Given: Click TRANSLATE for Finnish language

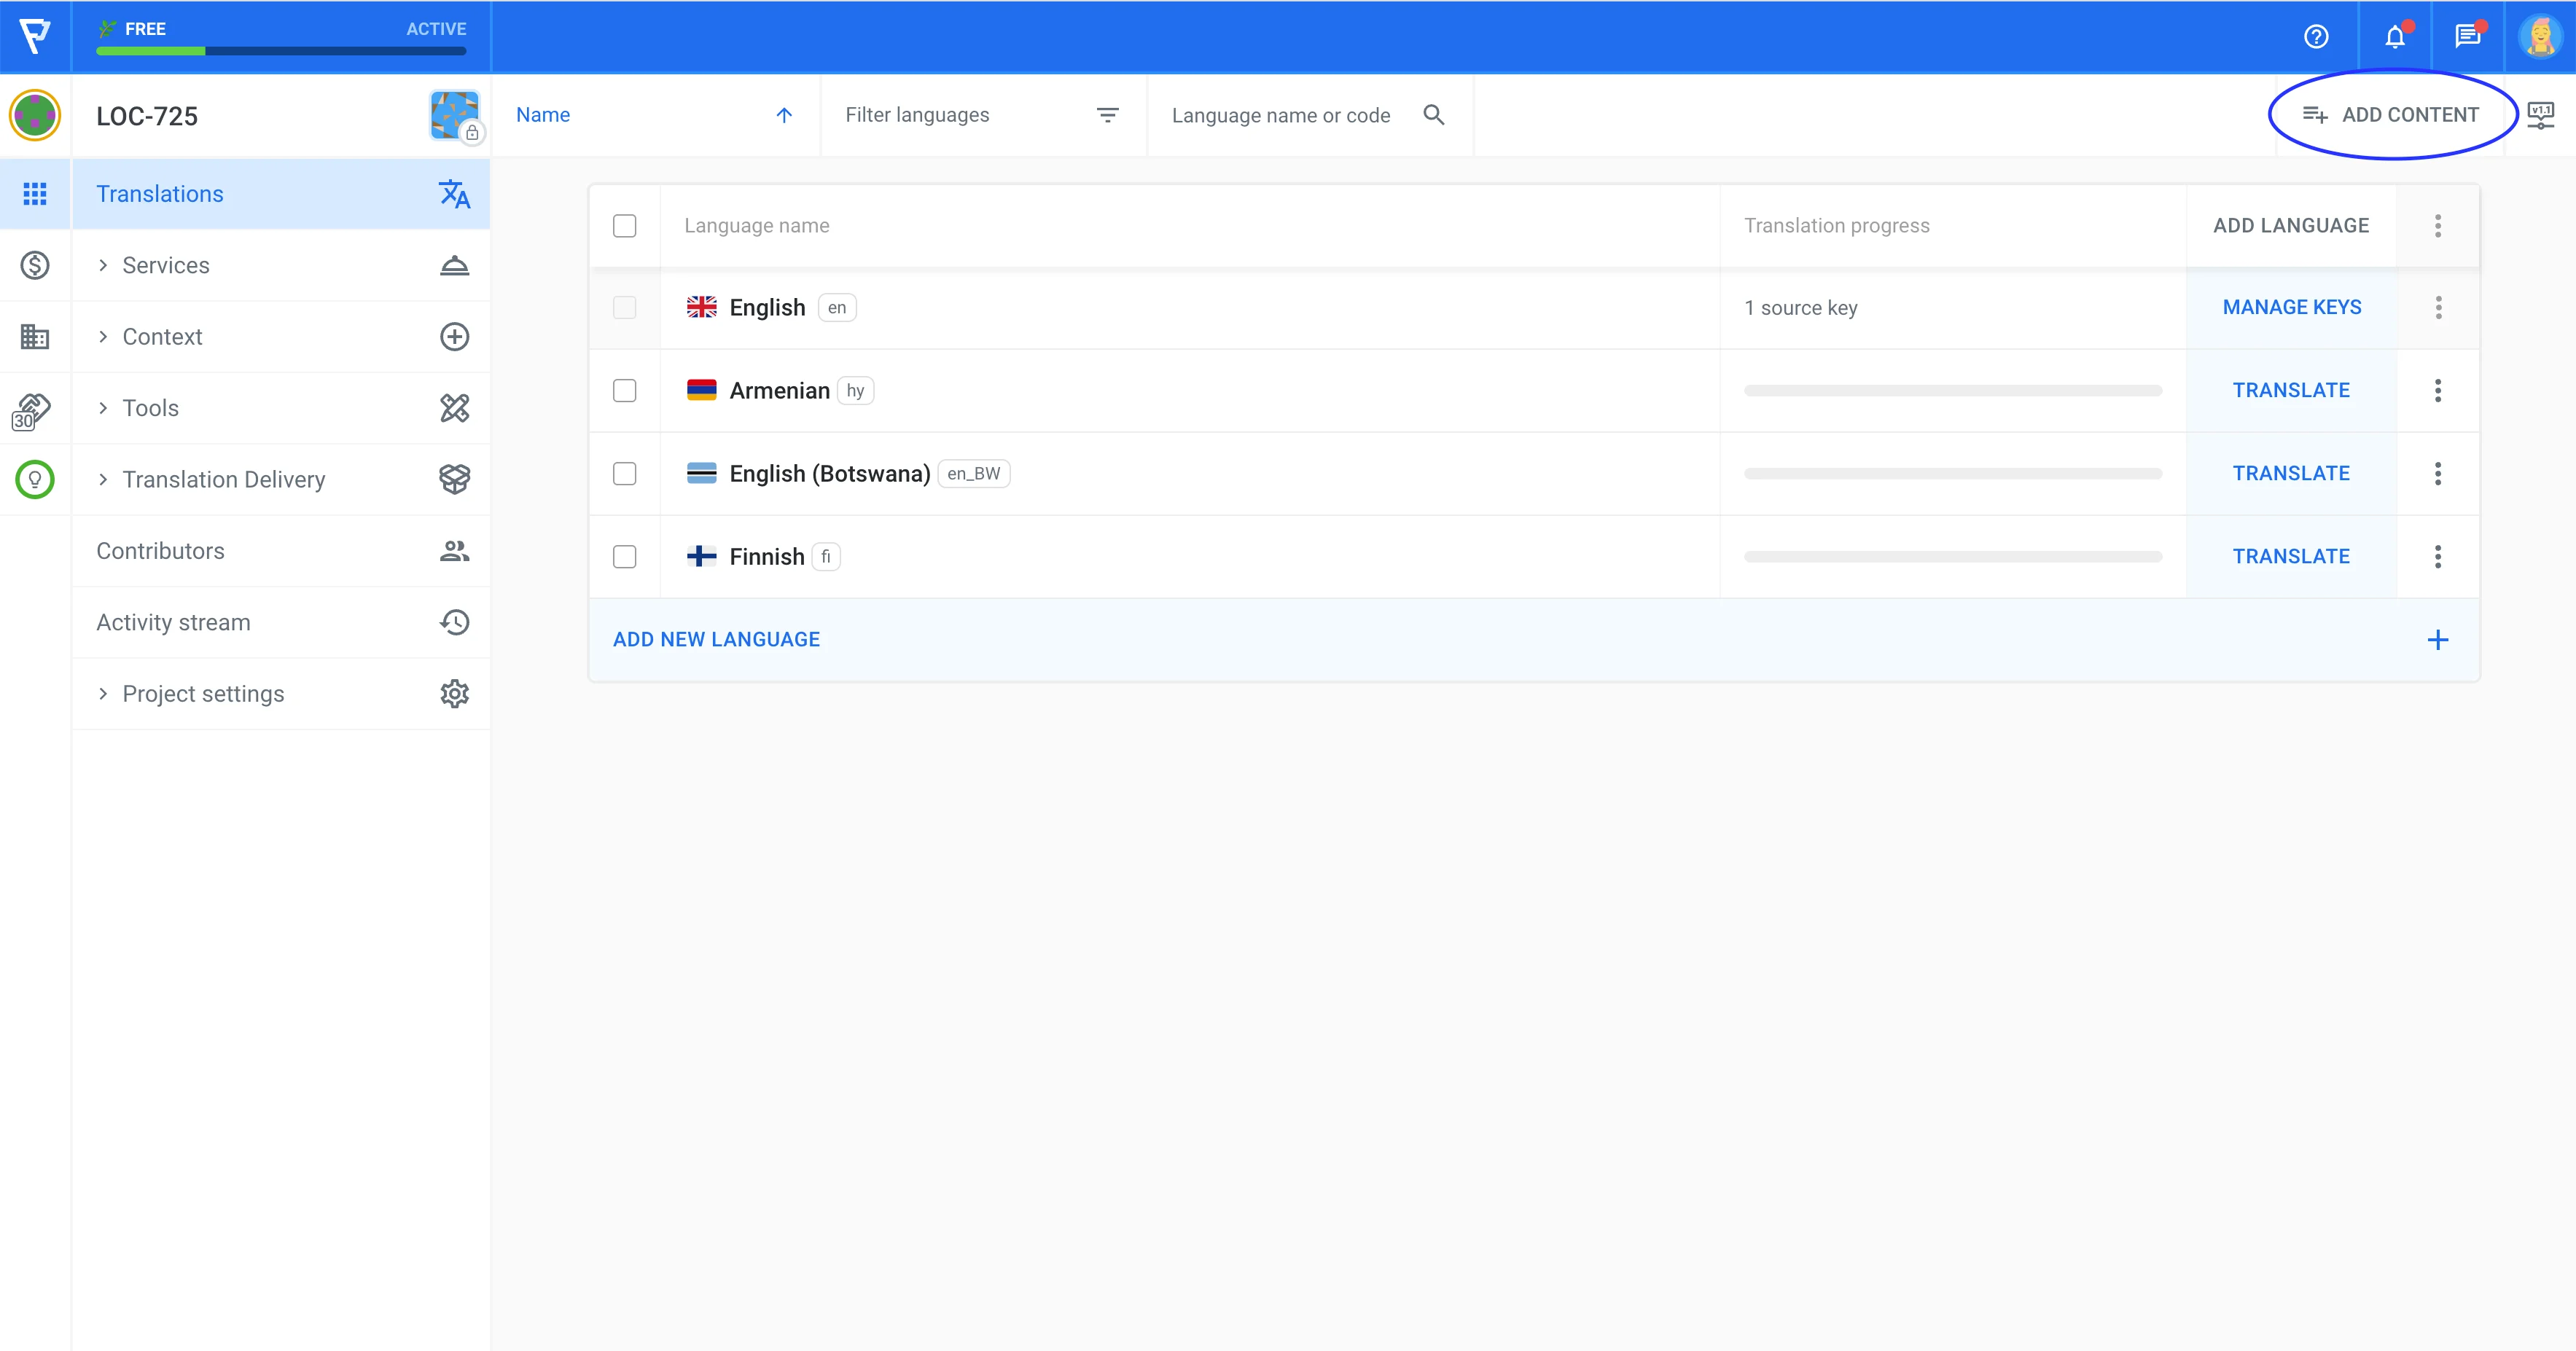Looking at the screenshot, I should [2290, 555].
